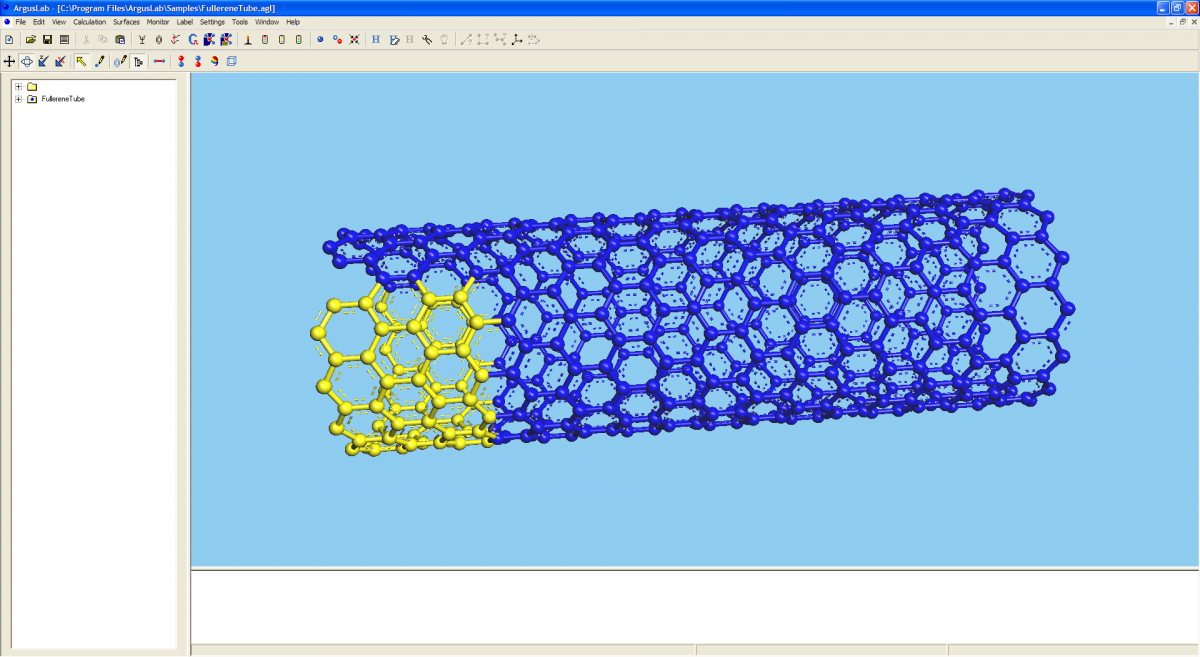The width and height of the screenshot is (1200, 657).
Task: Select the FullereneTube item in tree
Action: click(62, 99)
